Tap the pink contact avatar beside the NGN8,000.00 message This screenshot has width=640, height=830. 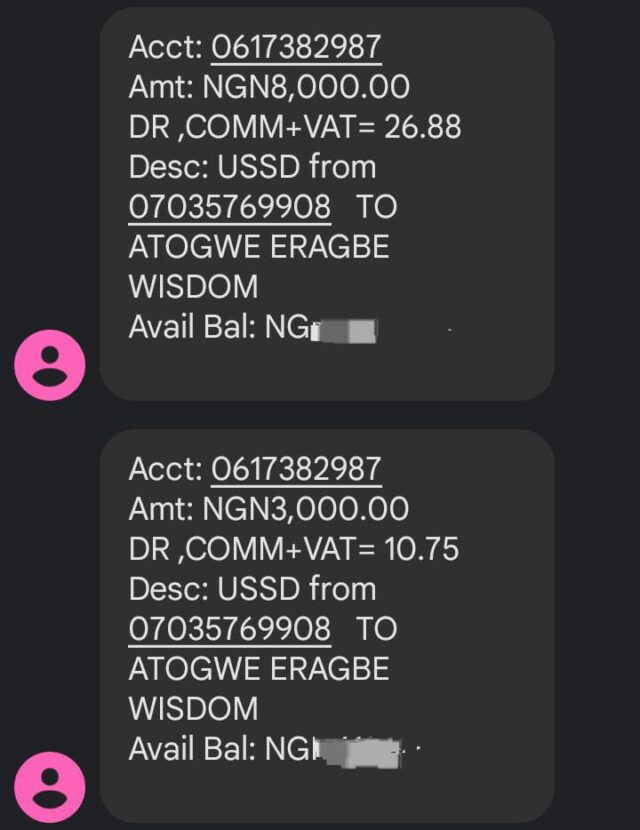click(x=50, y=367)
